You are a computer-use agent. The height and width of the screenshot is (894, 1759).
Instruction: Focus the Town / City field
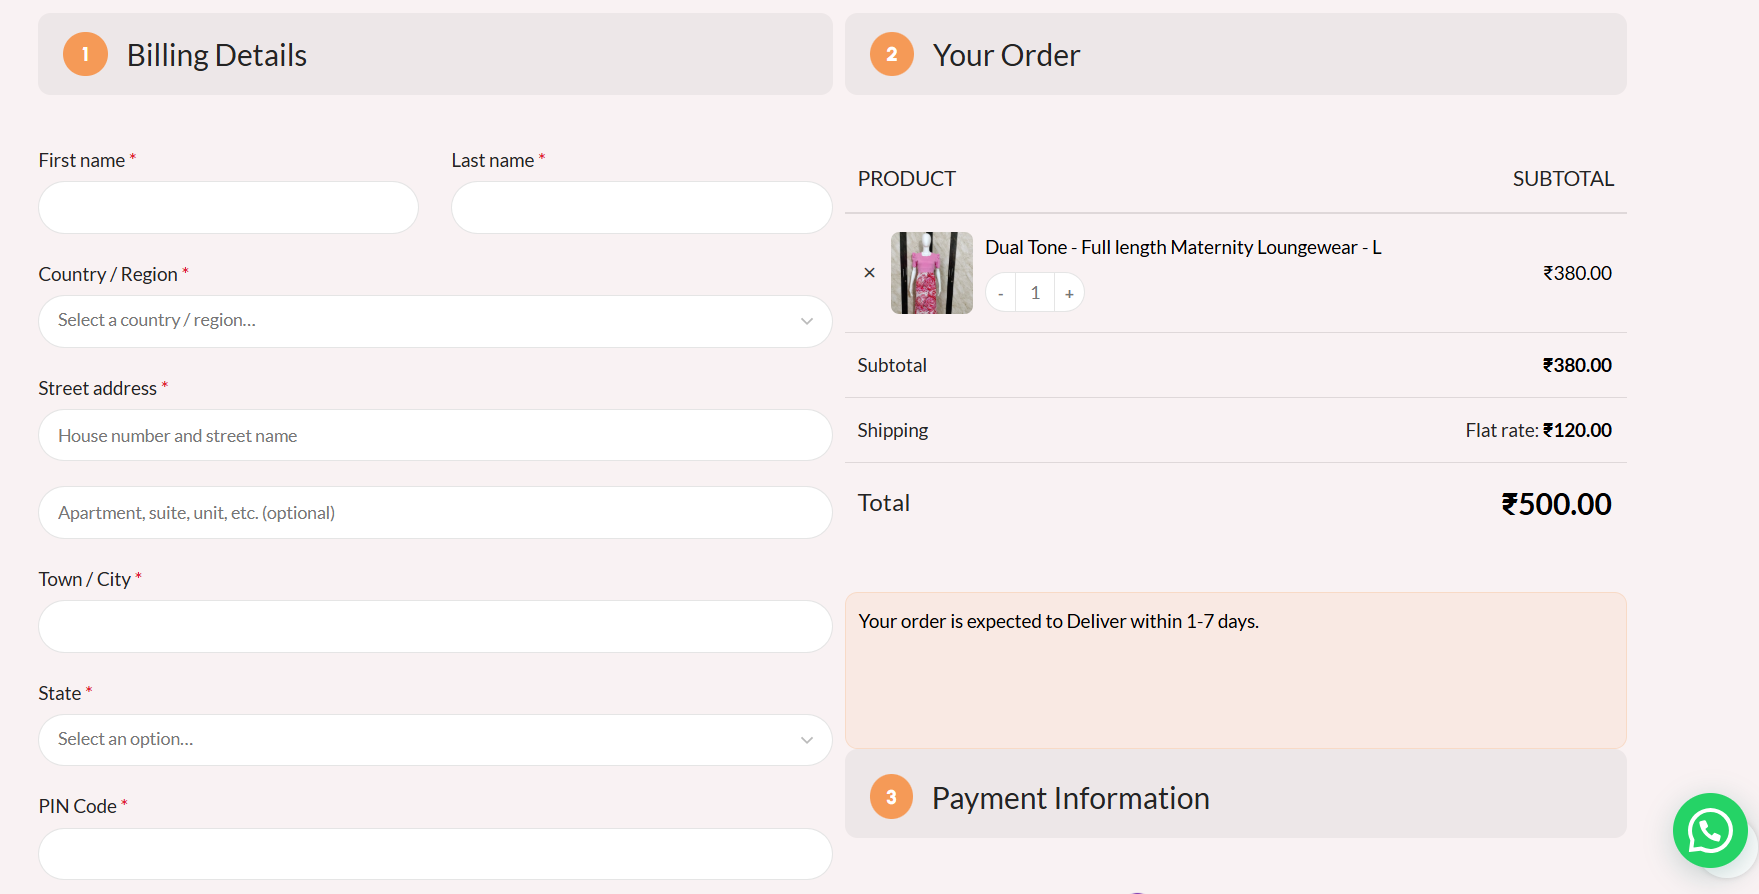(x=435, y=627)
